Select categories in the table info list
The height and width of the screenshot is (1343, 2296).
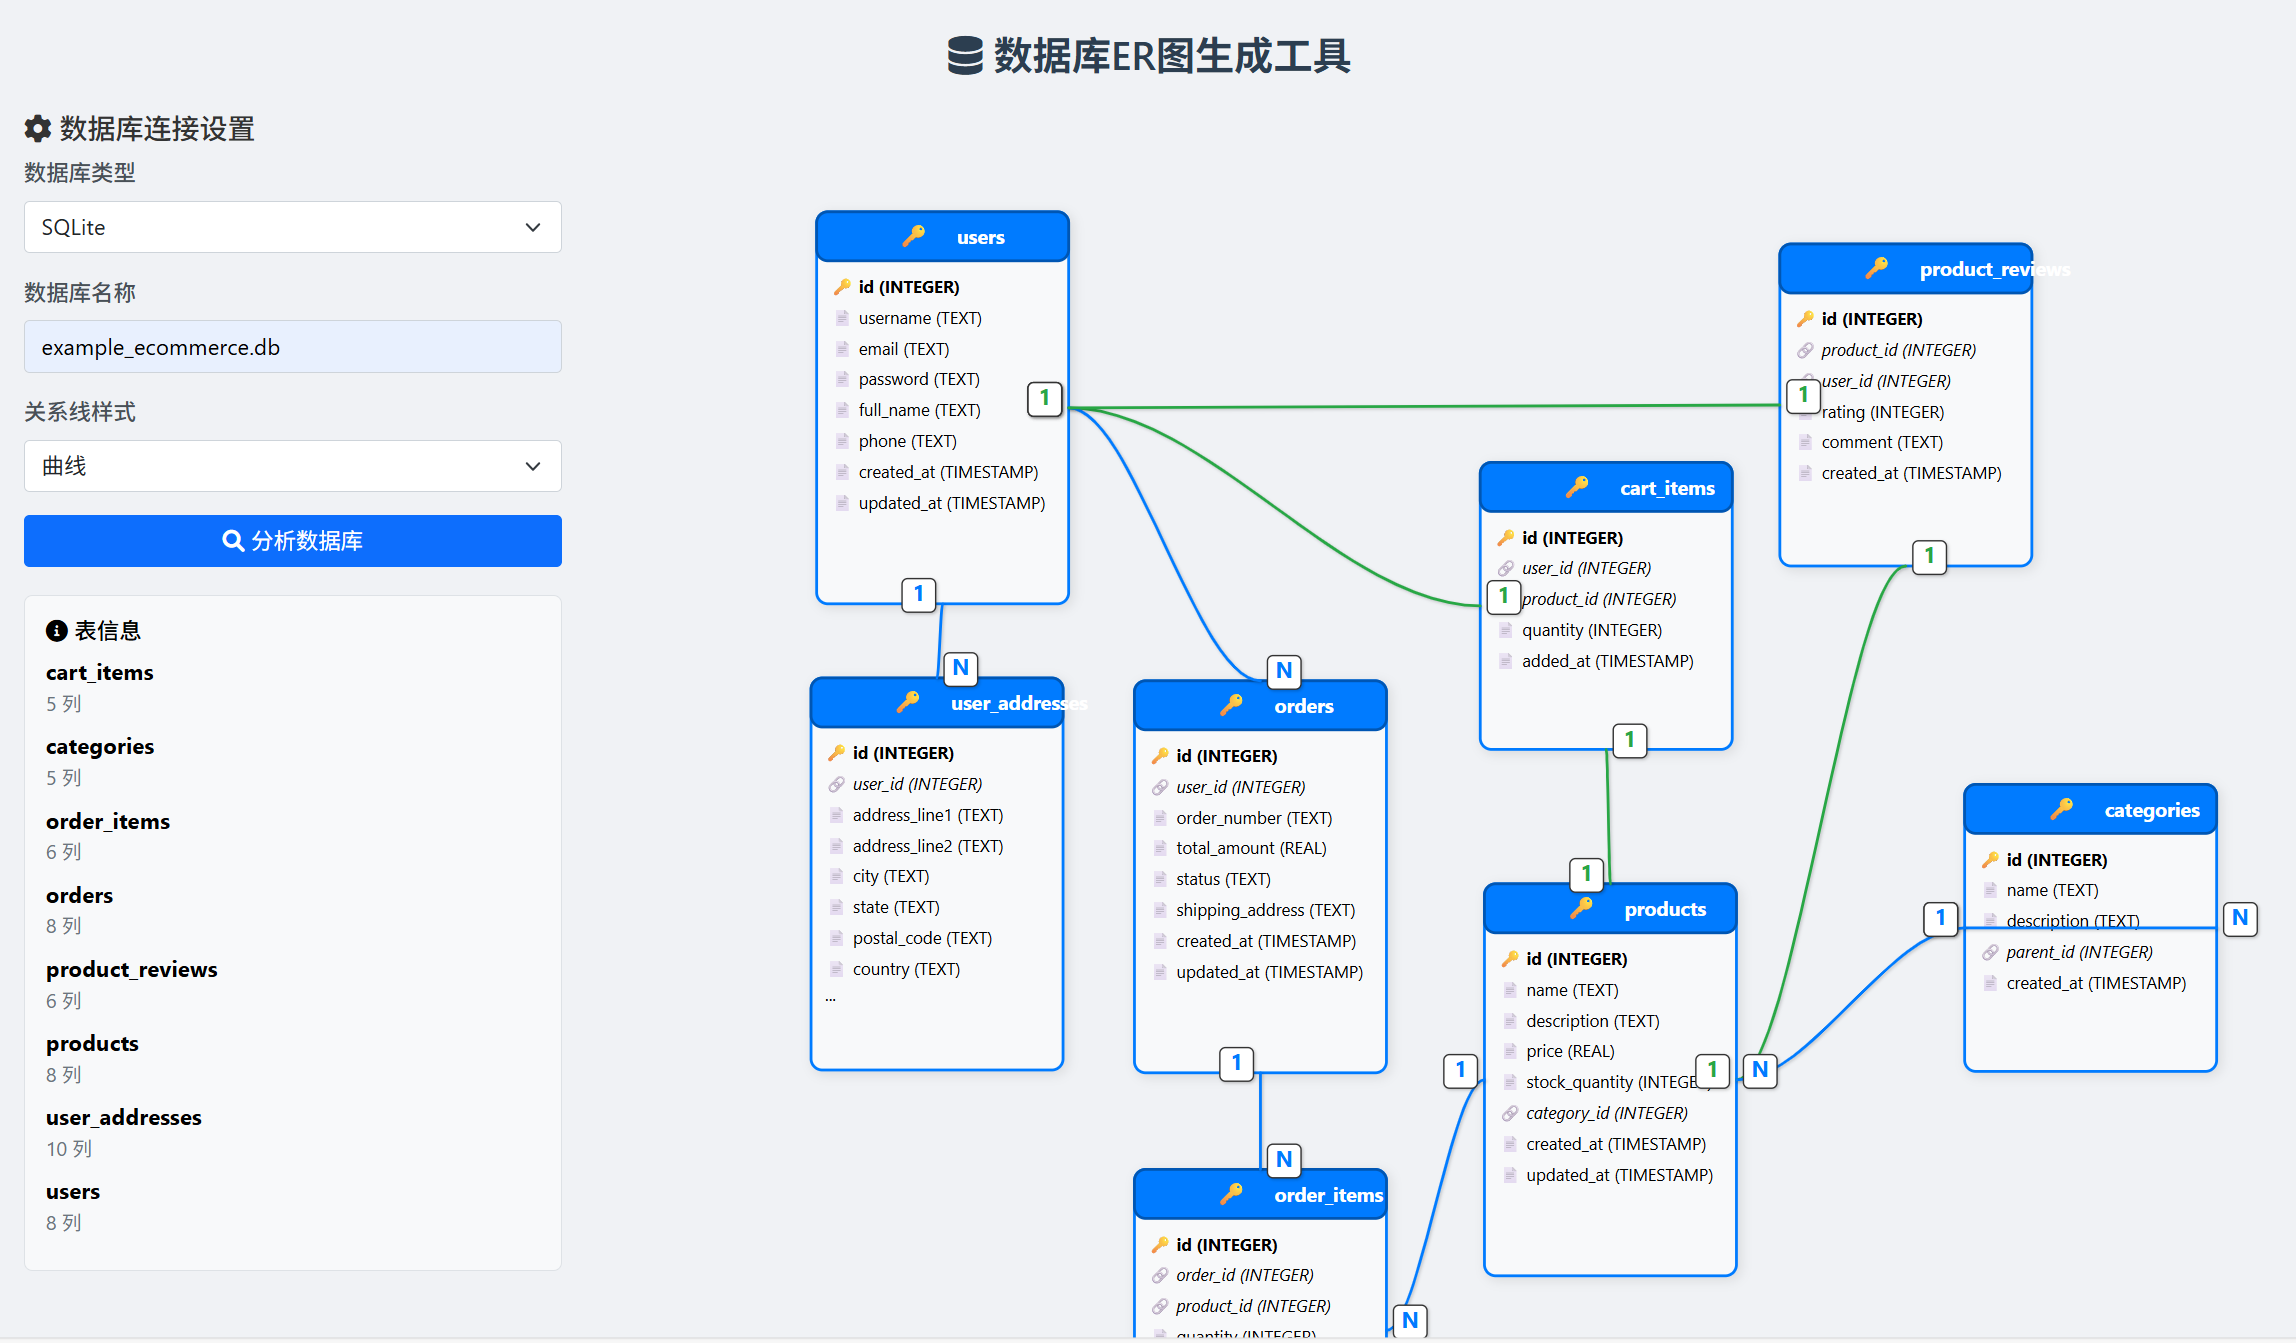100,747
